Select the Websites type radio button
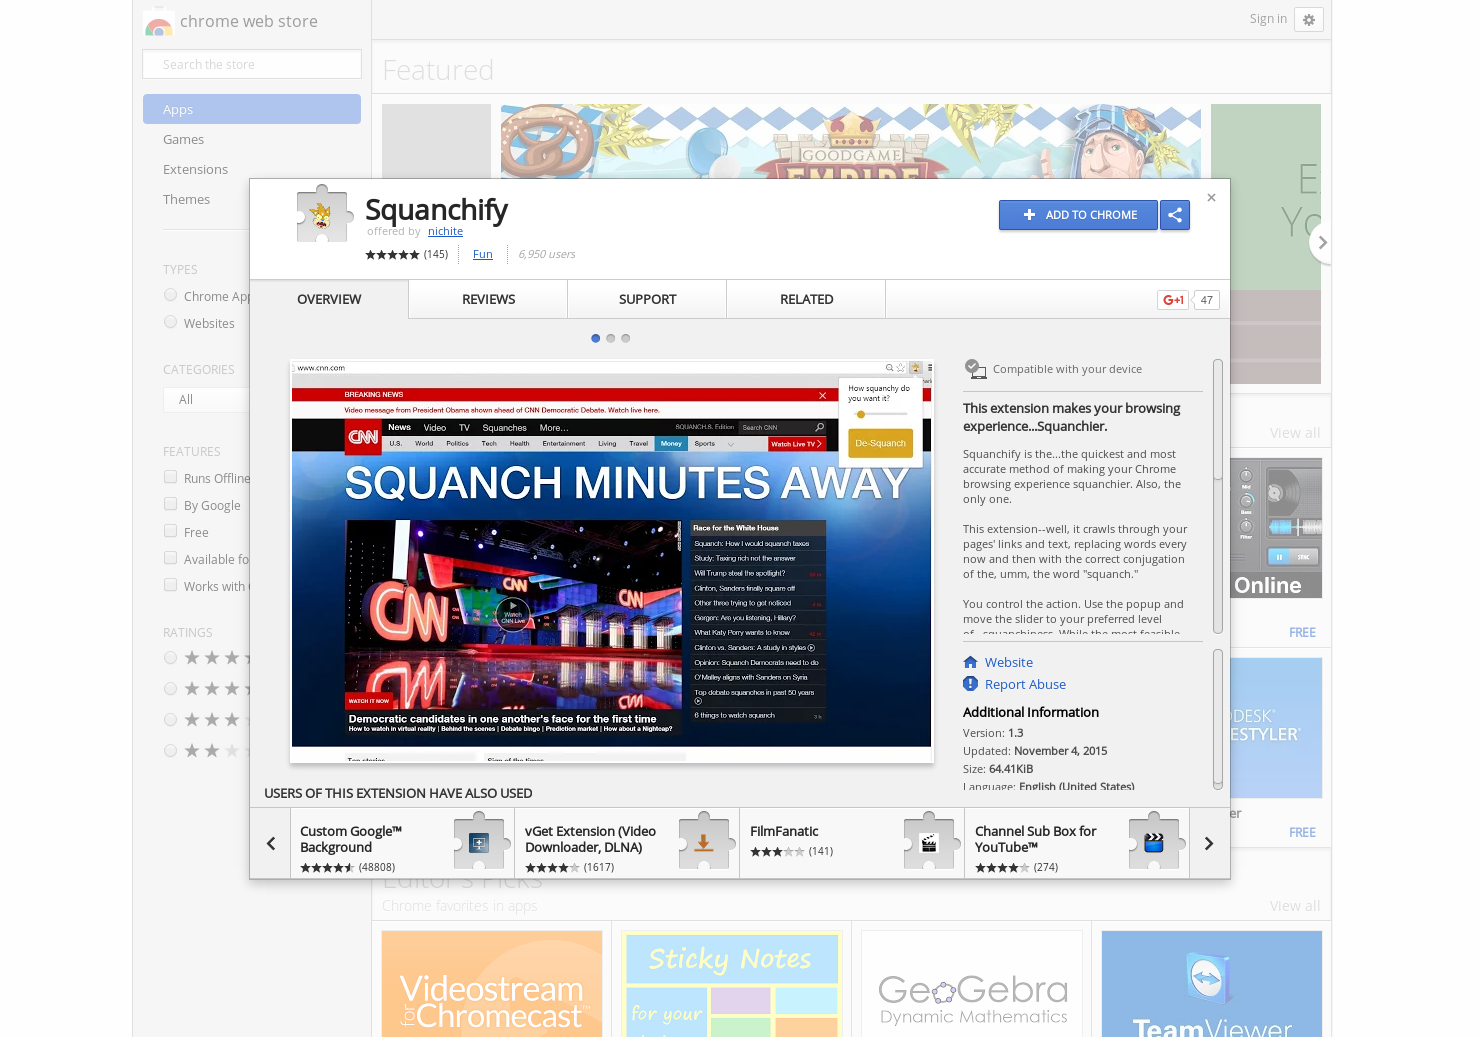1480x1037 pixels. (170, 322)
